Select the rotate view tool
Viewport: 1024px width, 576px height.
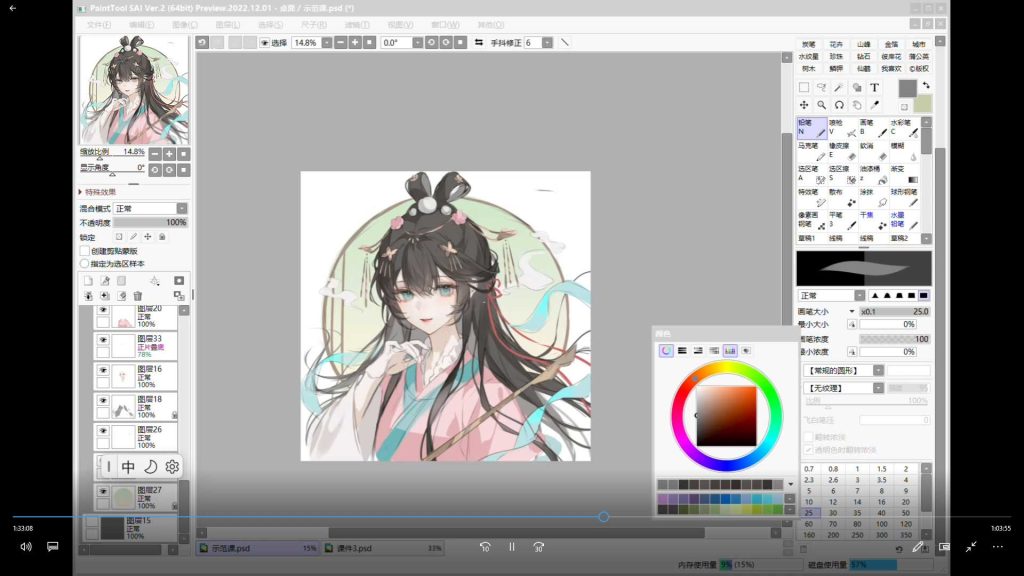[x=839, y=105]
